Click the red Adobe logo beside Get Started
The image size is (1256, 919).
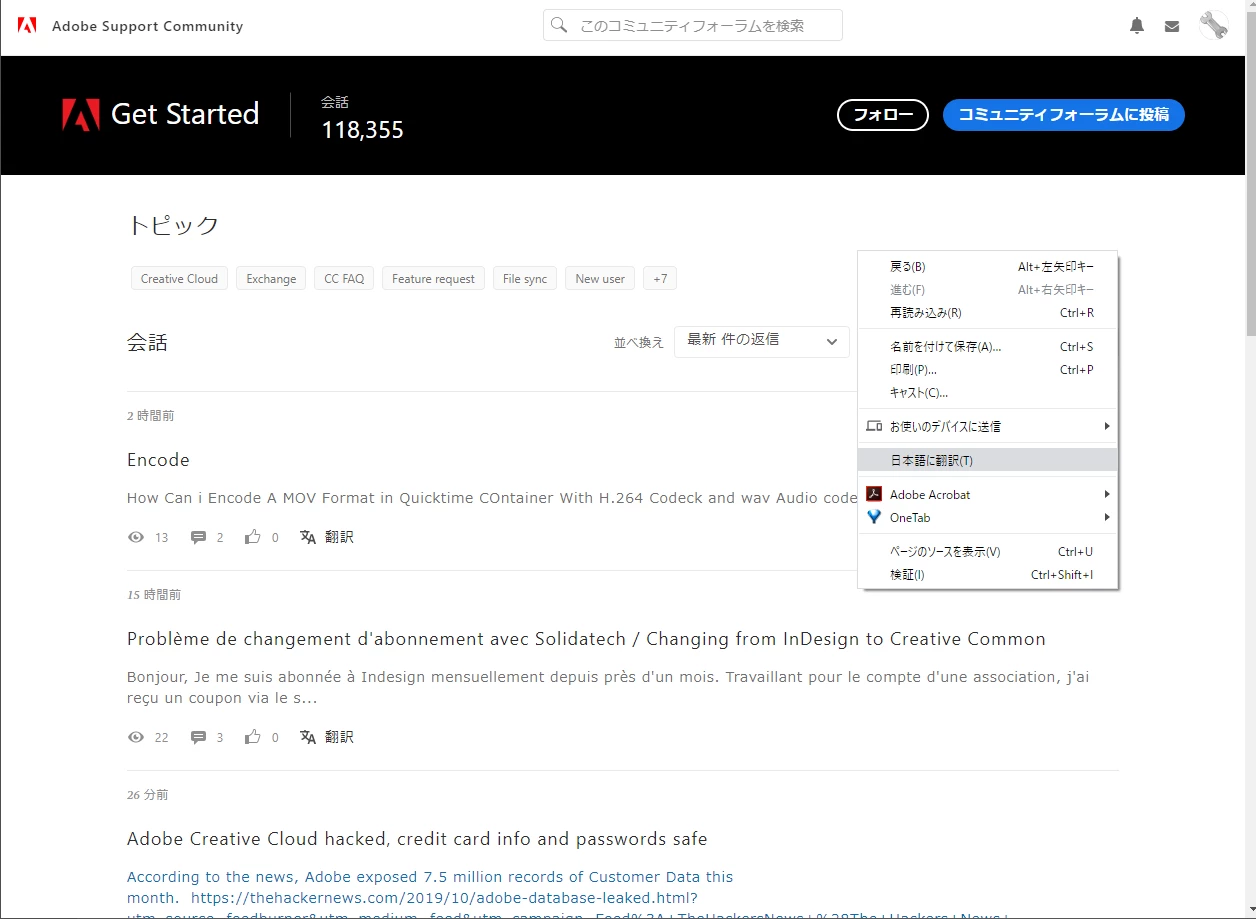click(81, 115)
